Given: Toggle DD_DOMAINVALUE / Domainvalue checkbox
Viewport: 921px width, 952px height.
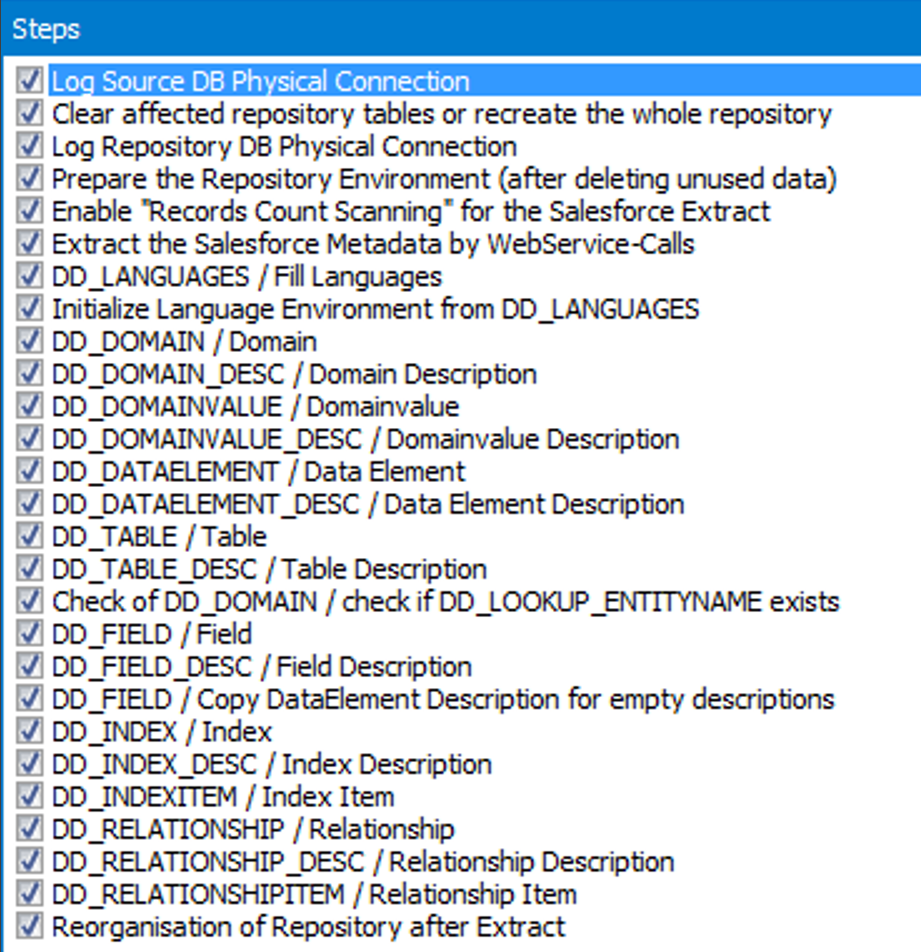Looking at the screenshot, I should [29, 406].
